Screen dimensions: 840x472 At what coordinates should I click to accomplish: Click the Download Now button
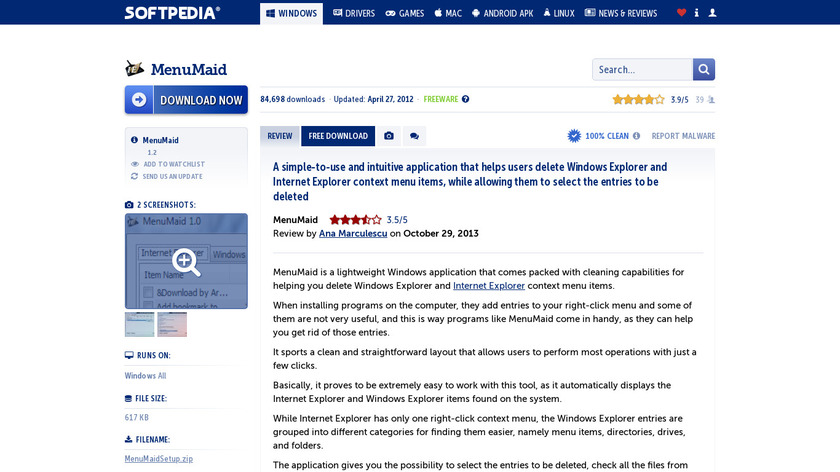pyautogui.click(x=186, y=100)
